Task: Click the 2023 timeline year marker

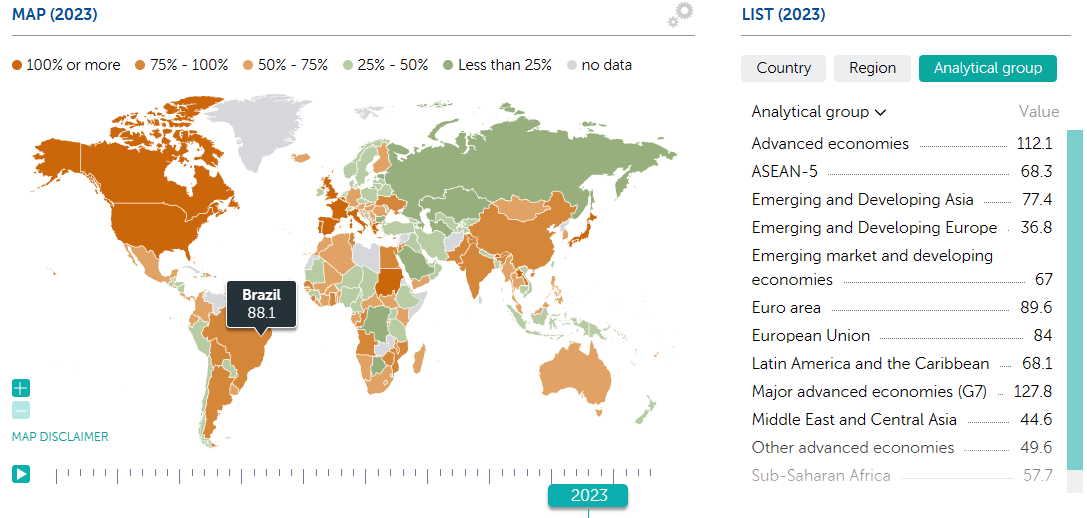Action: coord(588,495)
